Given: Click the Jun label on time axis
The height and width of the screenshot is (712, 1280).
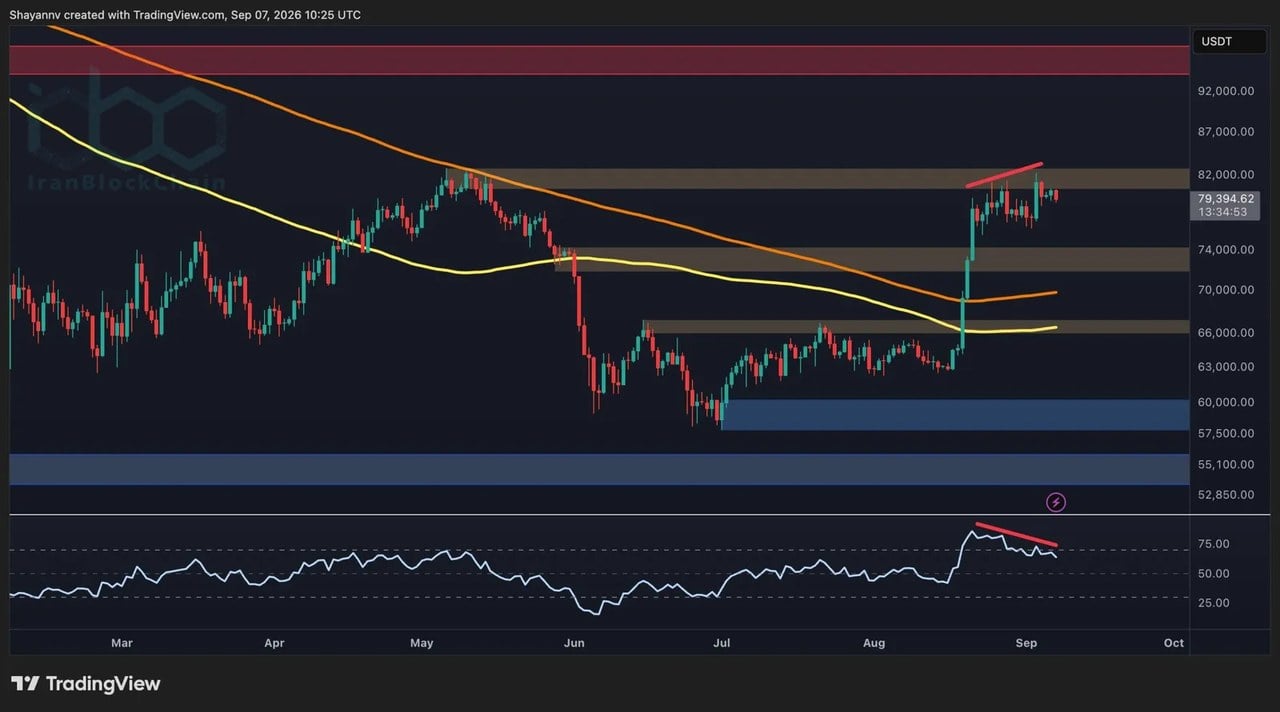Looking at the screenshot, I should click(x=574, y=643).
